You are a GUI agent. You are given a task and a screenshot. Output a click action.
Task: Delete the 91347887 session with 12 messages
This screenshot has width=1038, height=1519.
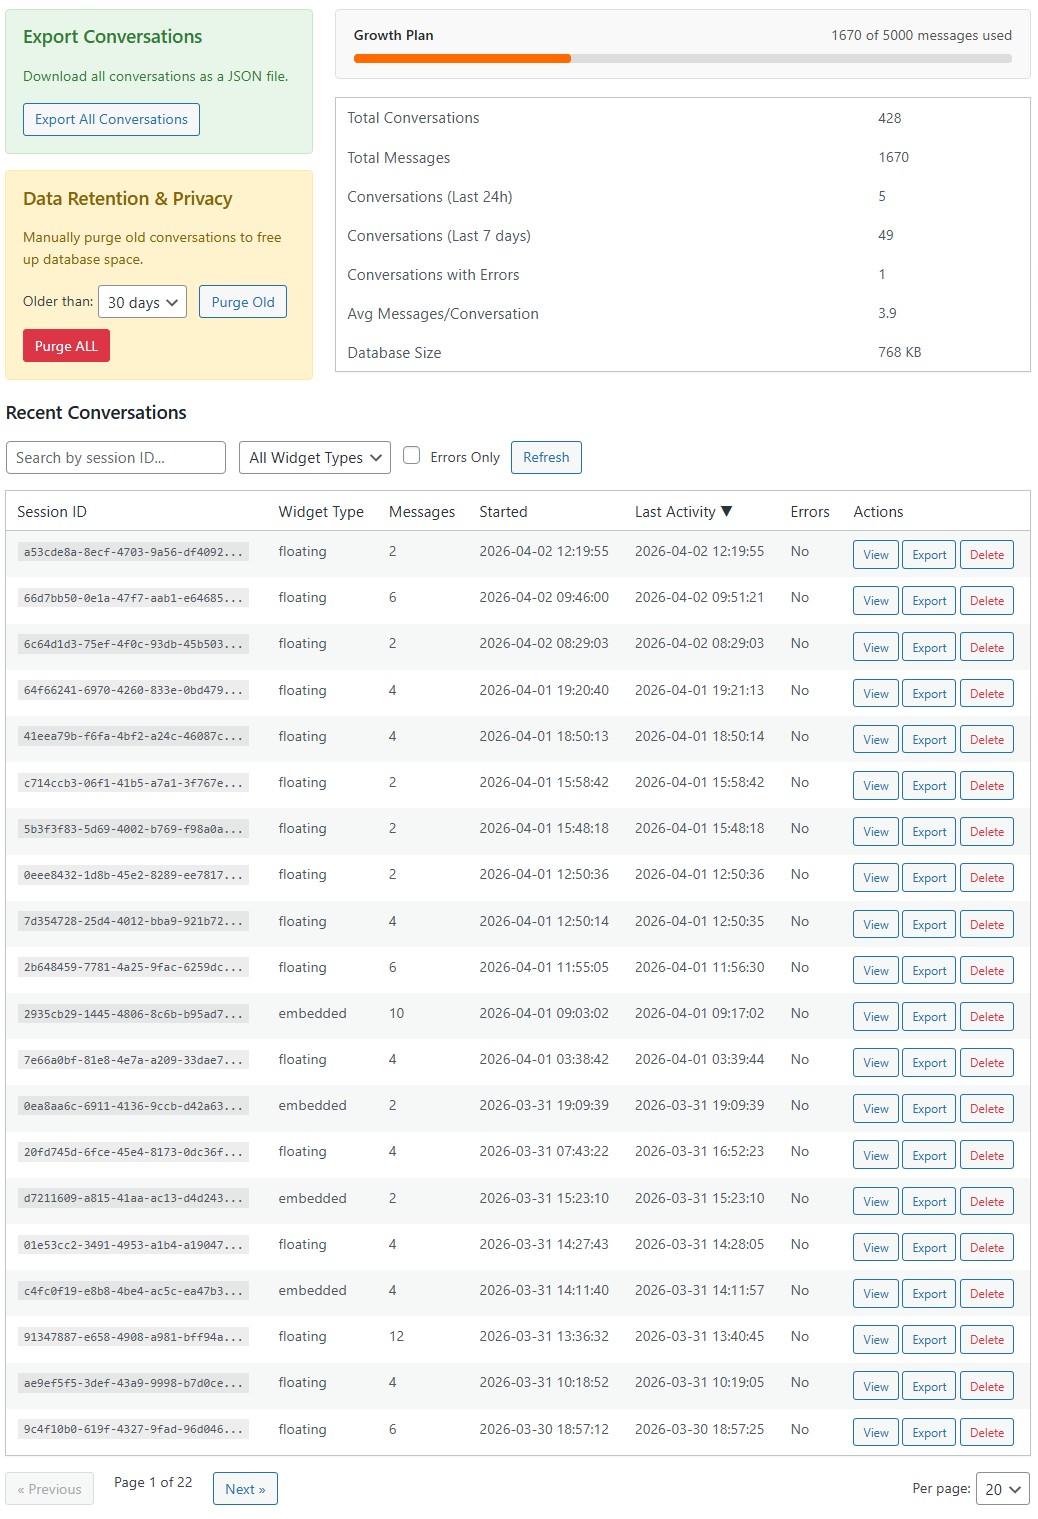(986, 1340)
